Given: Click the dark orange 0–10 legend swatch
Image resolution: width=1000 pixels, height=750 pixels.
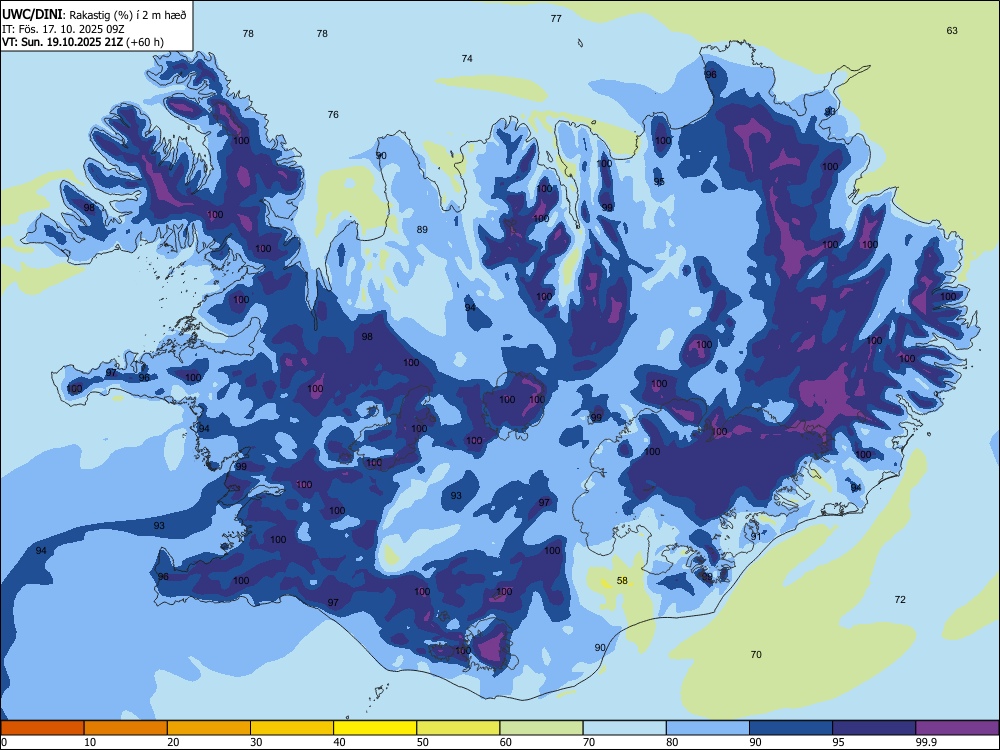Looking at the screenshot, I should [42, 728].
